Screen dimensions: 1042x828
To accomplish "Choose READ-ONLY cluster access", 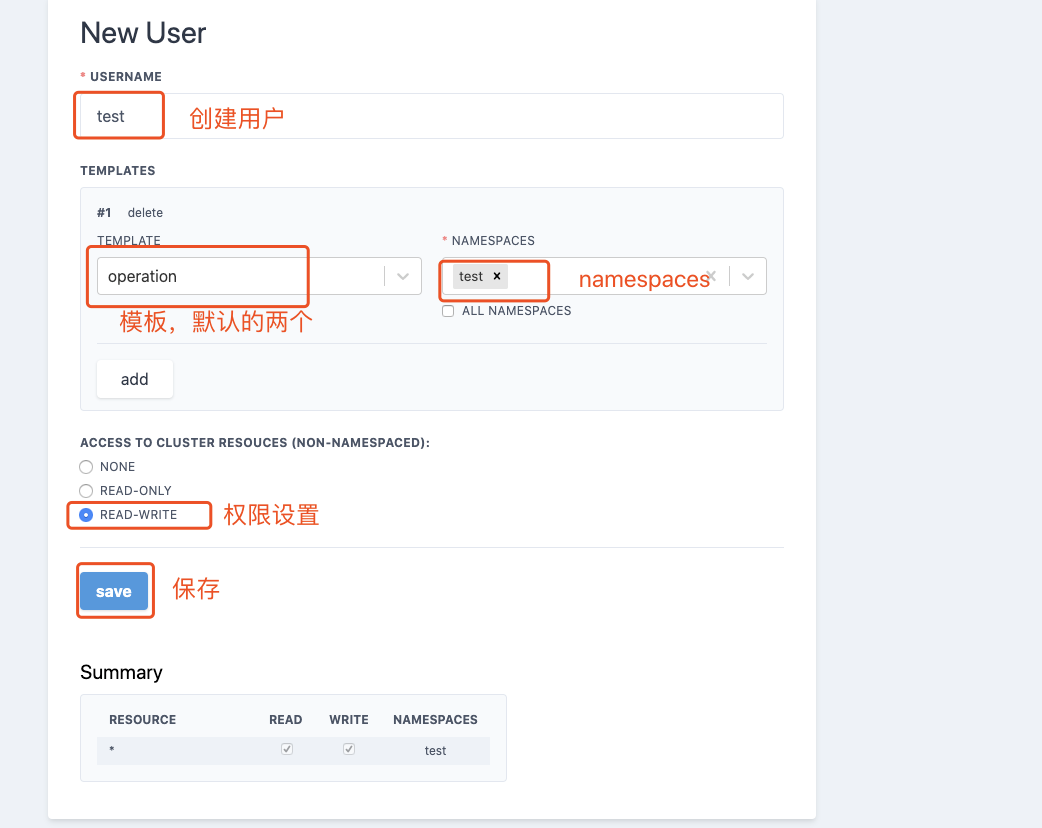I will coord(86,491).
